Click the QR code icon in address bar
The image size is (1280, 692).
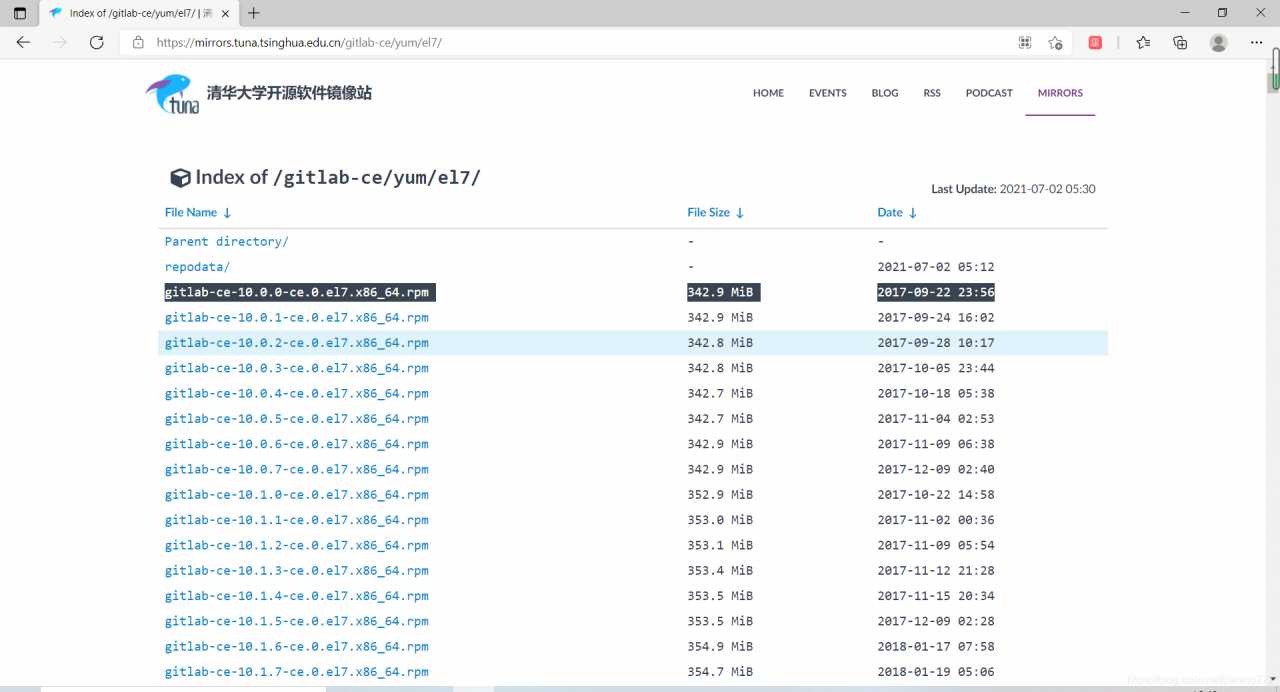[1025, 42]
